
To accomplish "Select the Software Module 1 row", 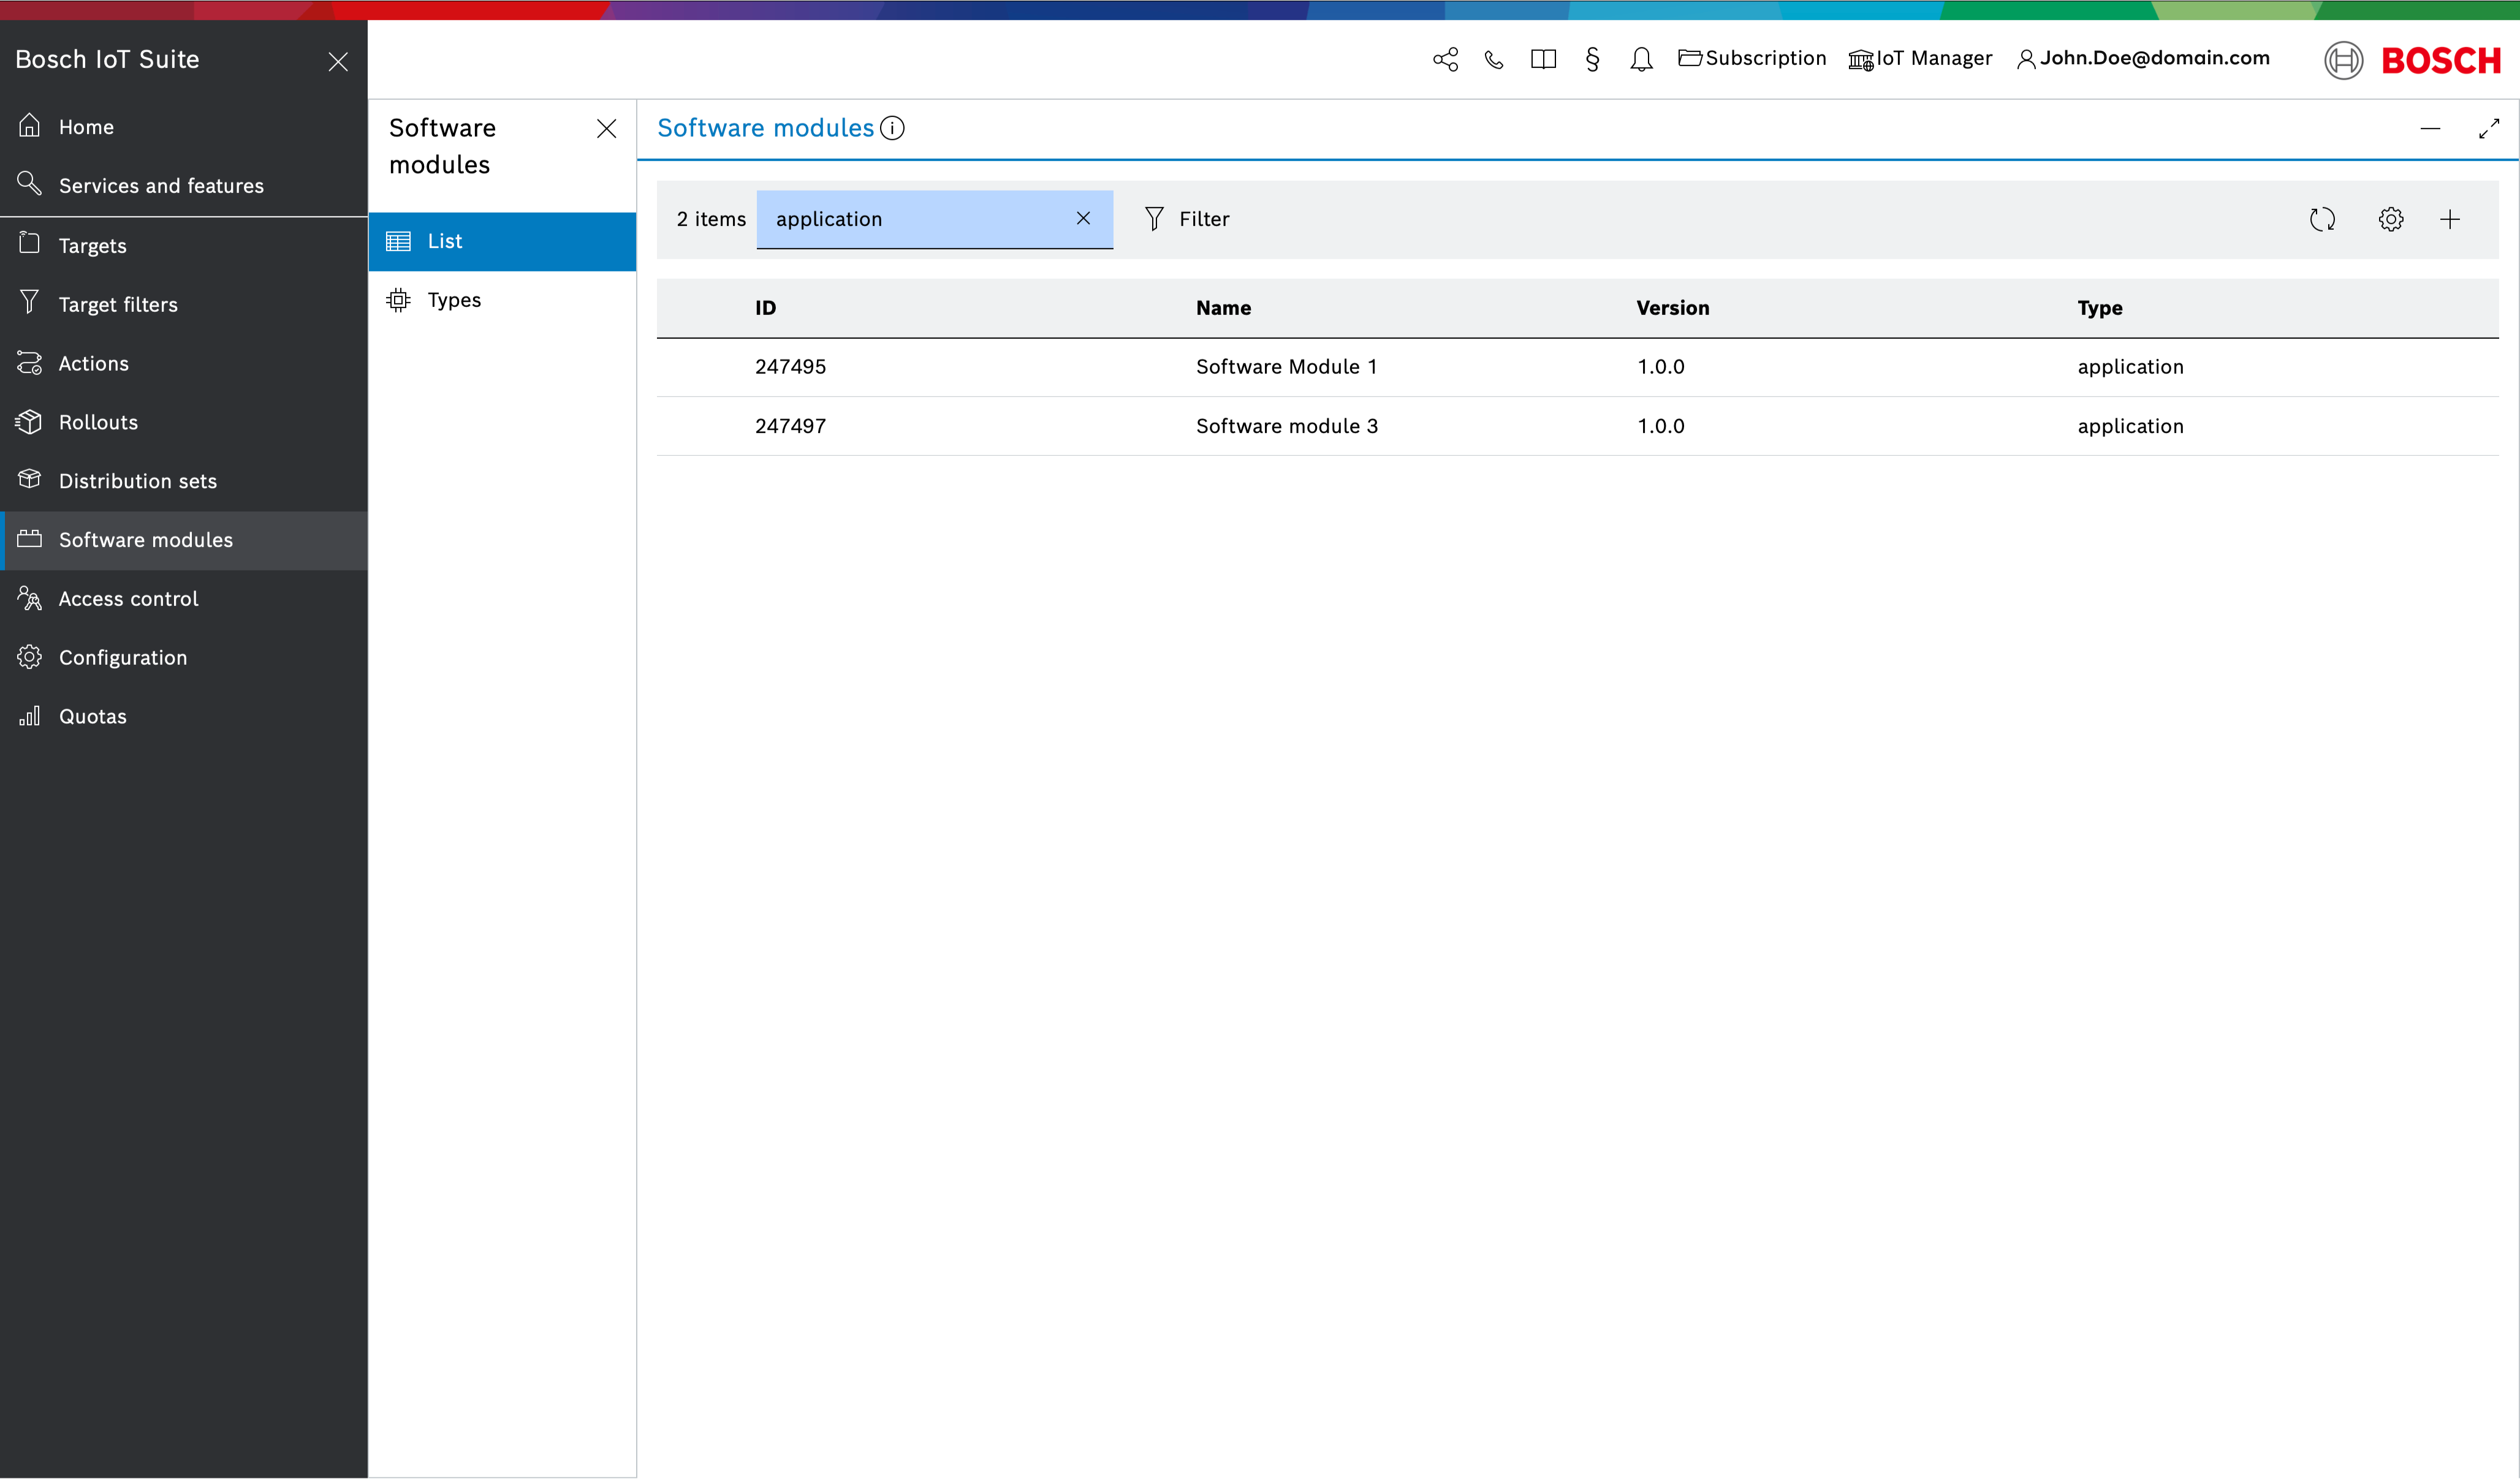I will [1286, 367].
